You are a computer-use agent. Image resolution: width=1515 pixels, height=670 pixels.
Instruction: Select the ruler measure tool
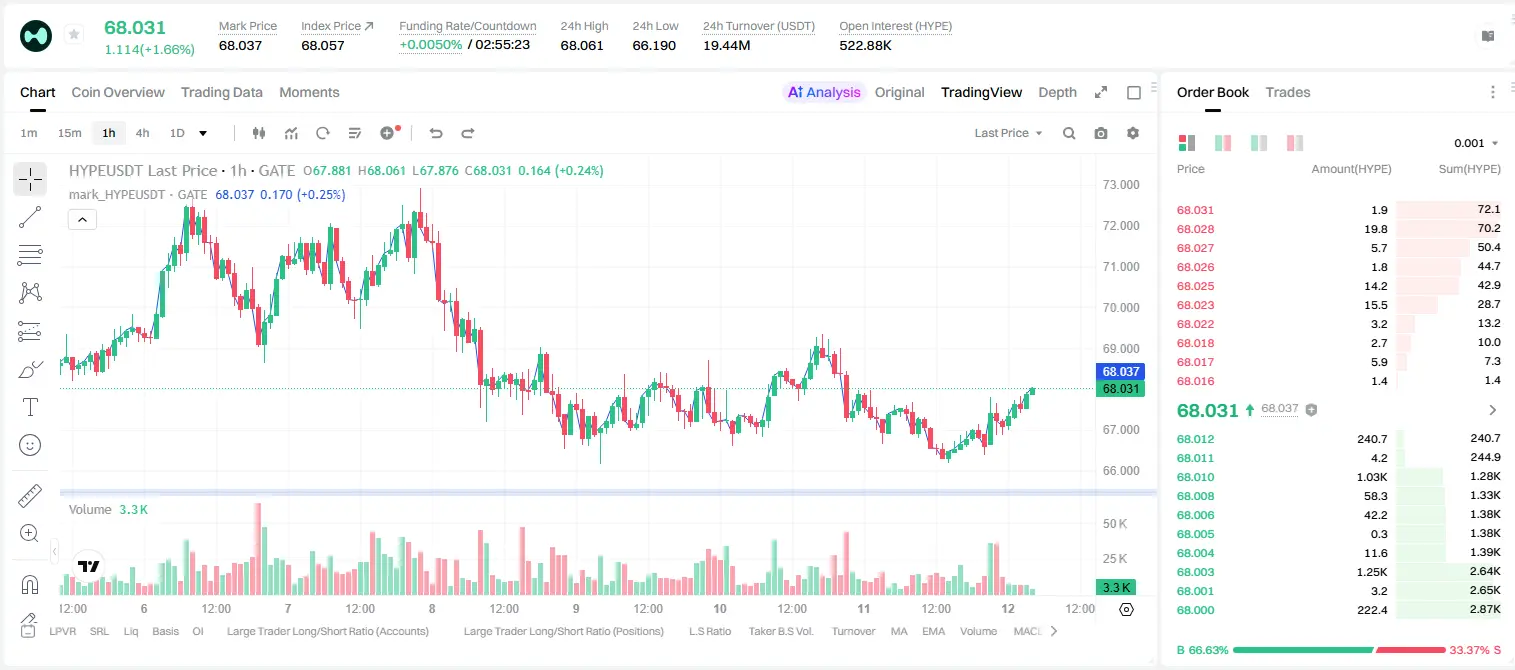coord(30,496)
